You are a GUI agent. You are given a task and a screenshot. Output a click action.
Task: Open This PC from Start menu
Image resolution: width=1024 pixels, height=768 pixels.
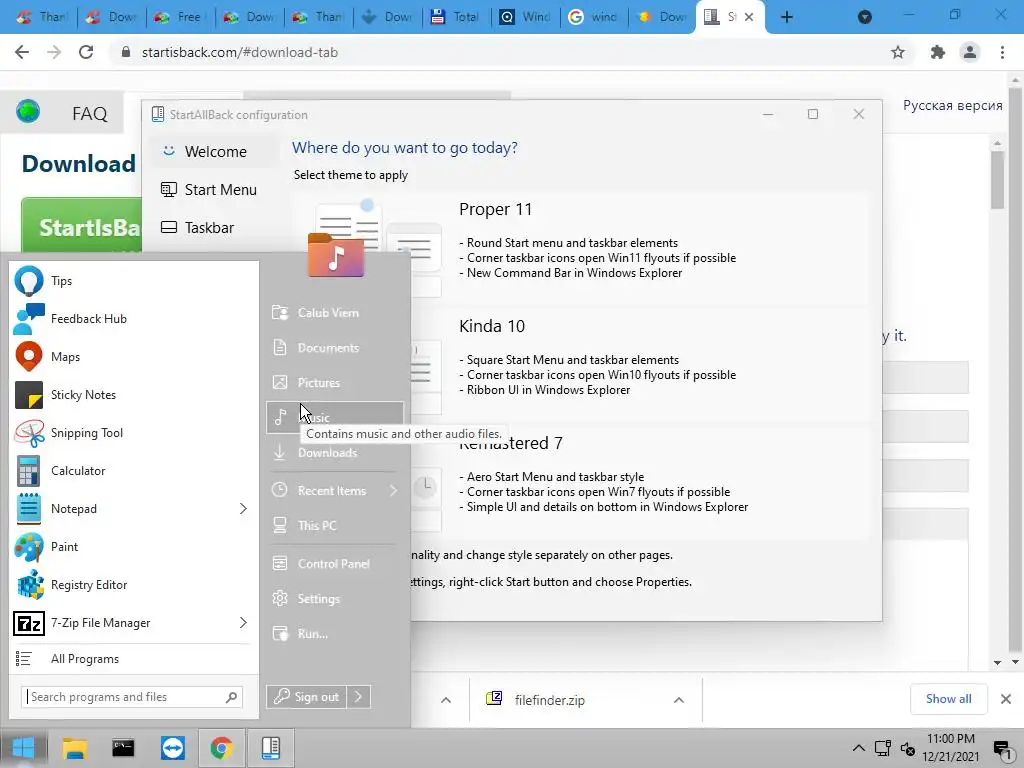click(335, 526)
